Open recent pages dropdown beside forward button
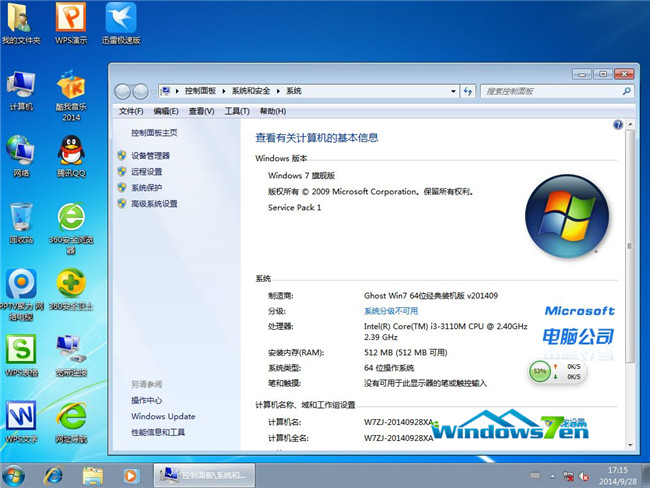 [x=153, y=92]
